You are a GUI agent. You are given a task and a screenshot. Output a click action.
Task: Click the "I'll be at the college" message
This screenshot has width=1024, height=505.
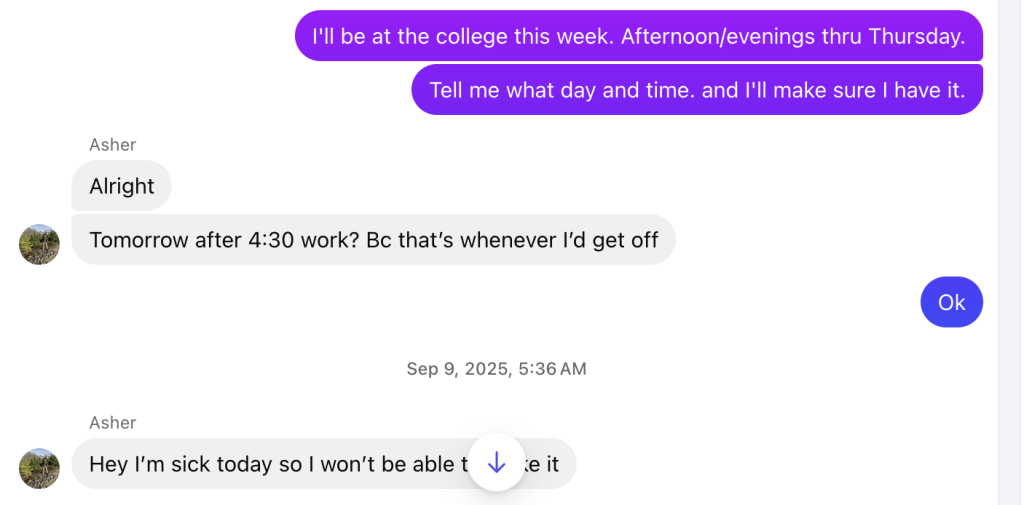click(638, 37)
